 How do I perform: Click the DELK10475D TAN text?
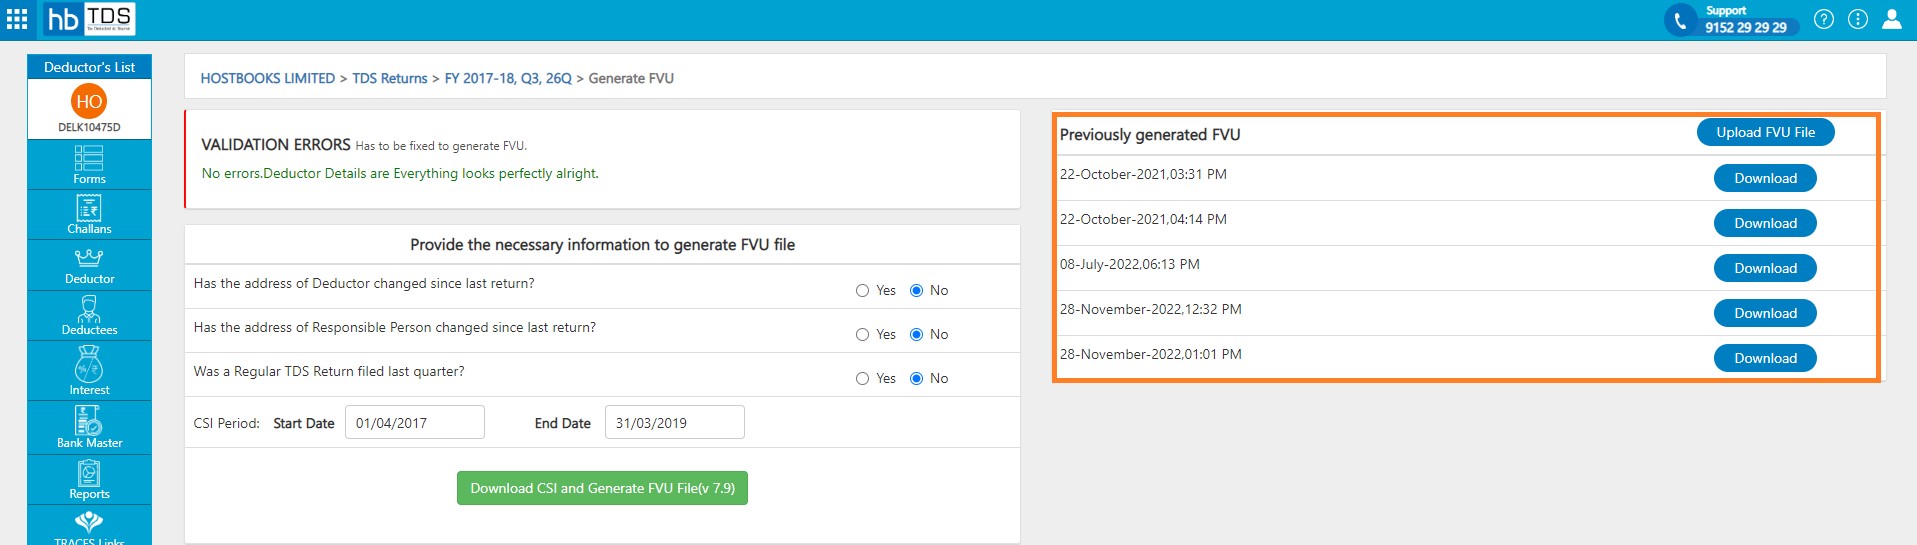tap(89, 127)
